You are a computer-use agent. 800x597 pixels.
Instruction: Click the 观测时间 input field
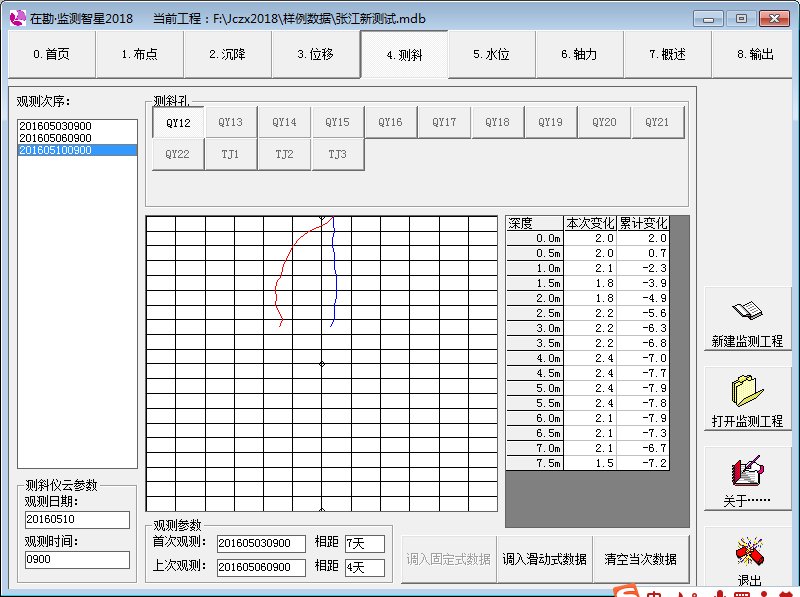[x=77, y=559]
